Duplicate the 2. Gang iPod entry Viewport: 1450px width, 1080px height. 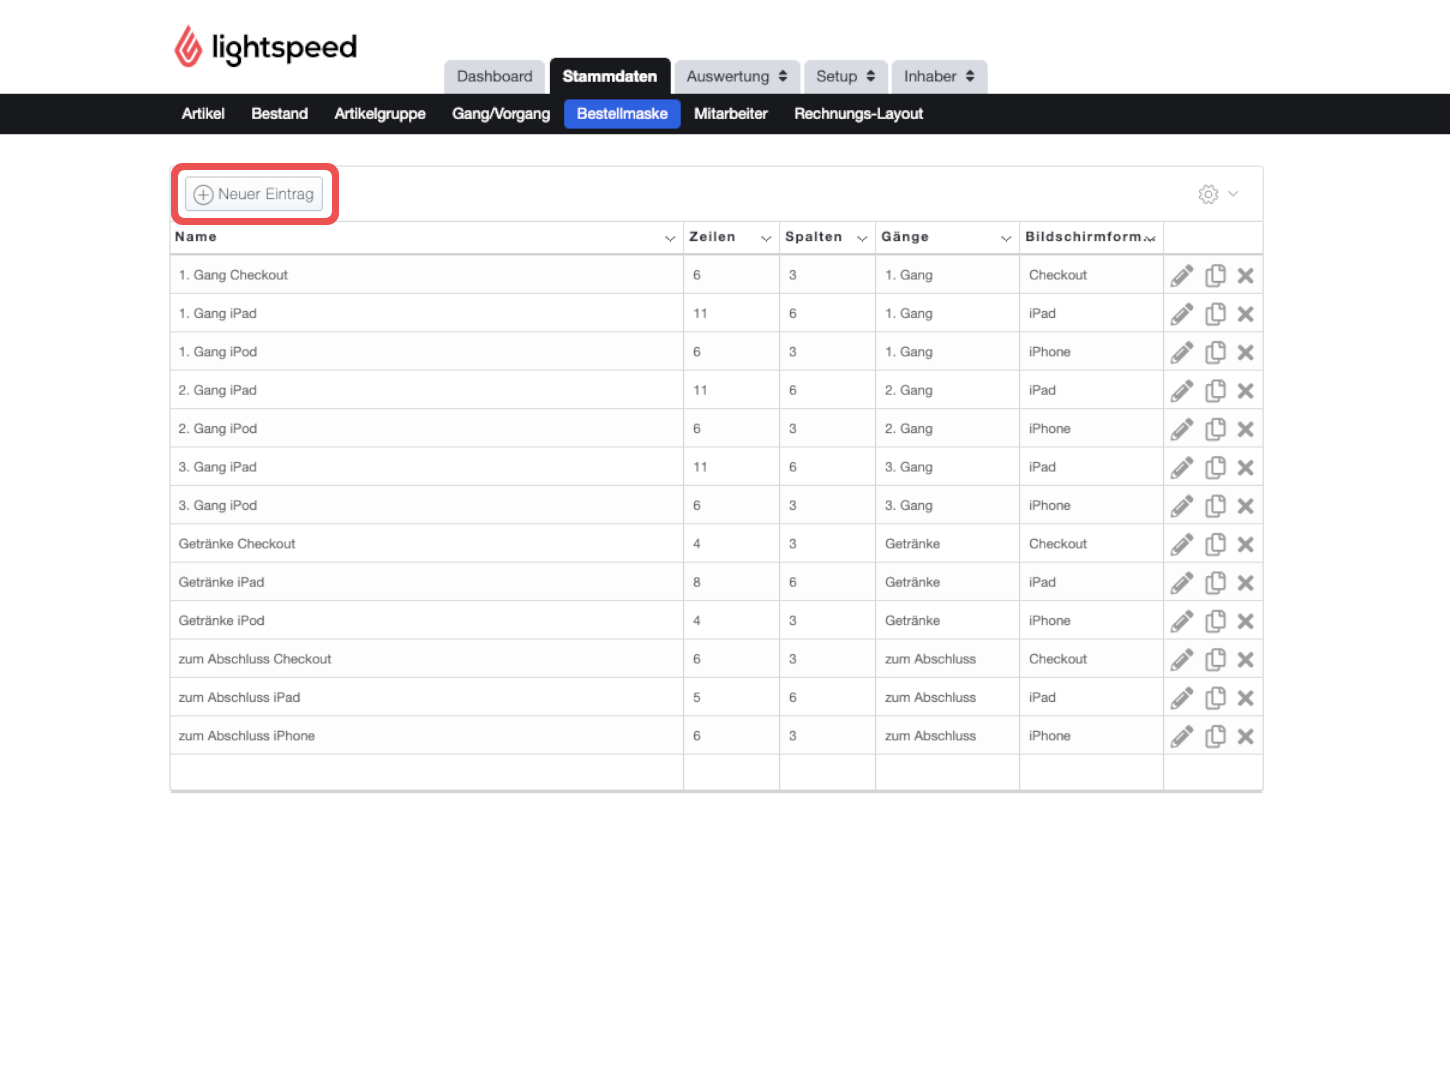coord(1215,429)
